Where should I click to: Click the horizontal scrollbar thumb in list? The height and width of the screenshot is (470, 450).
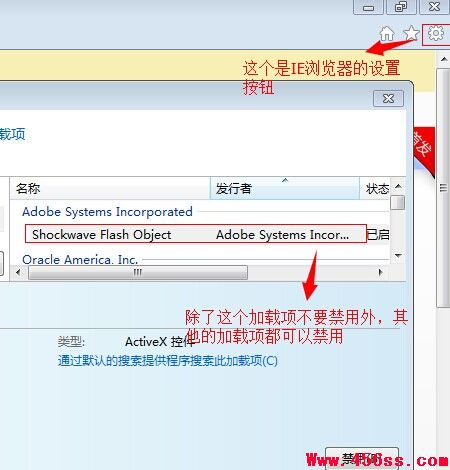(138, 272)
